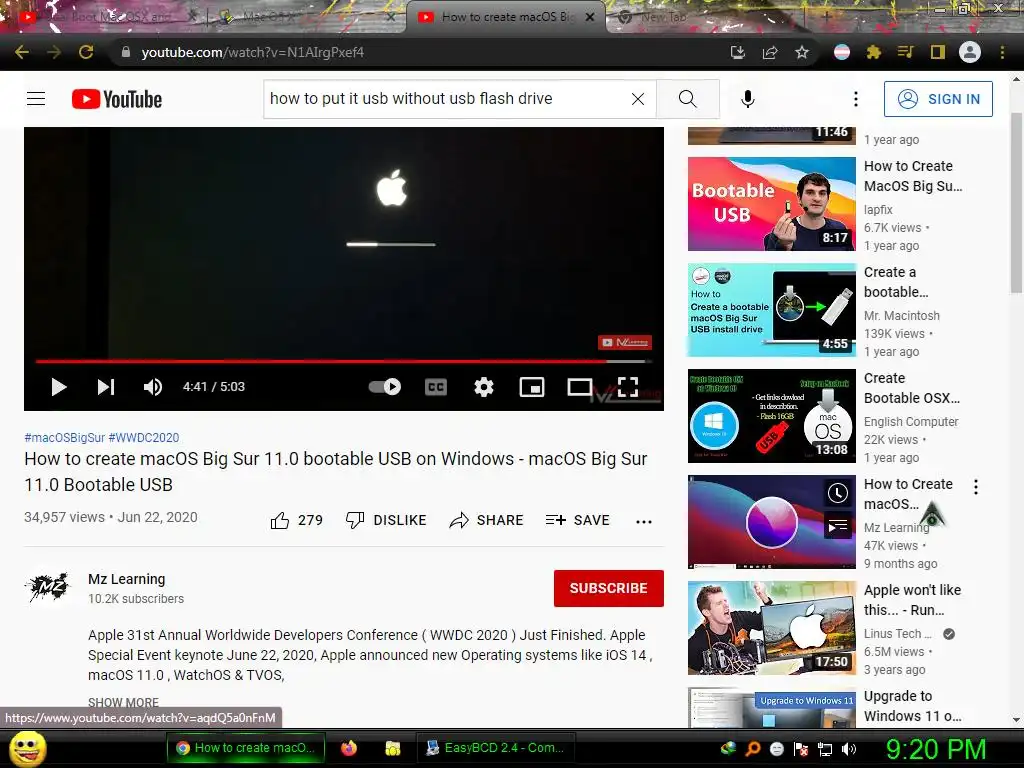Image resolution: width=1024 pixels, height=768 pixels.
Task: Open the Chrome taskbar item
Action: (x=245, y=748)
